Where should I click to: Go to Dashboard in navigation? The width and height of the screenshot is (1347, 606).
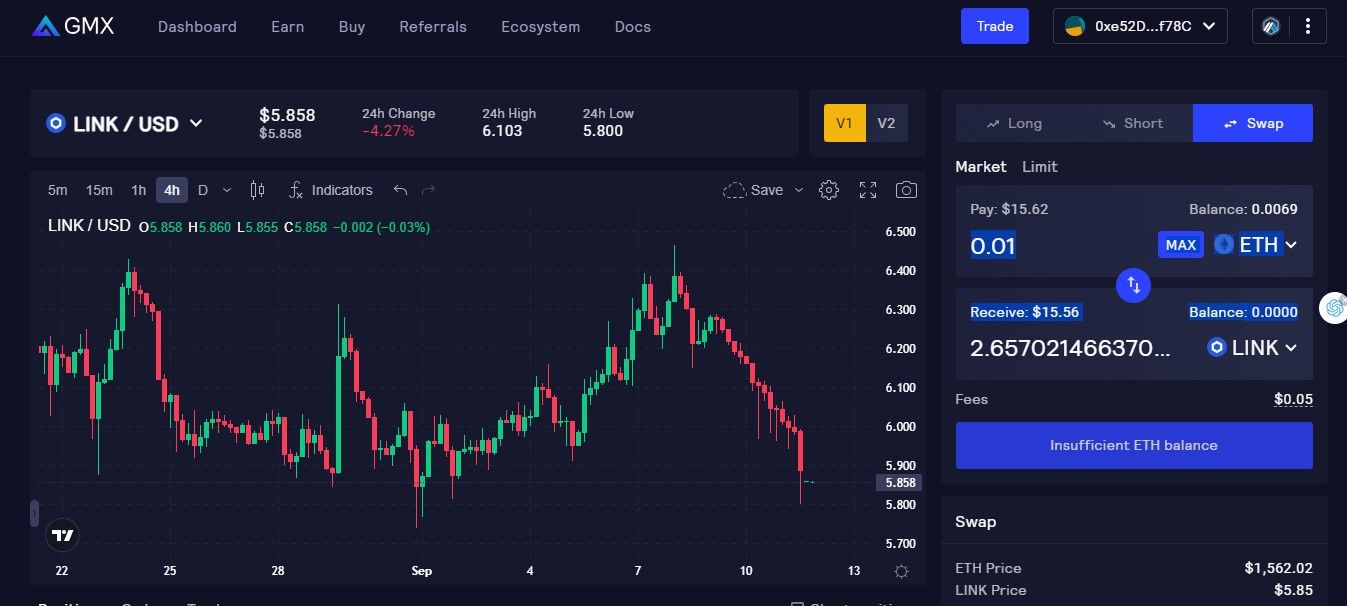click(197, 27)
